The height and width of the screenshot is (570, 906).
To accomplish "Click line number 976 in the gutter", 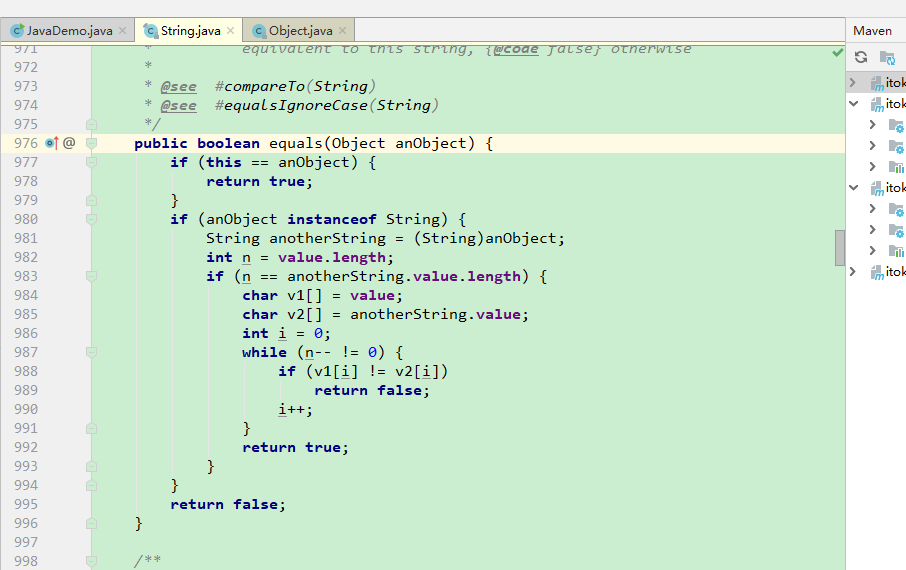I will (x=26, y=143).
